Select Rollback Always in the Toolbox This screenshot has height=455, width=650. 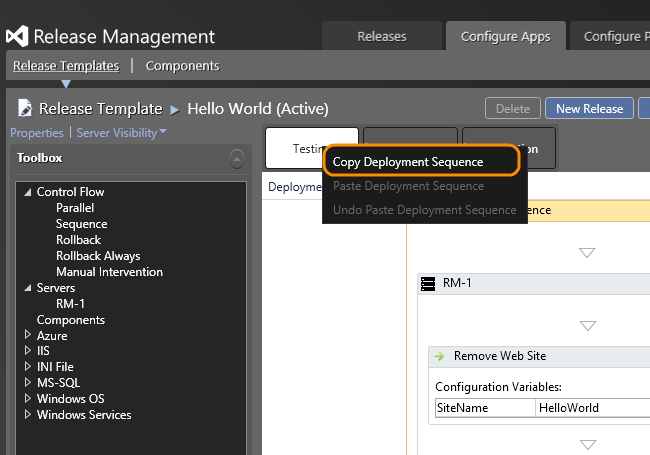[98, 256]
